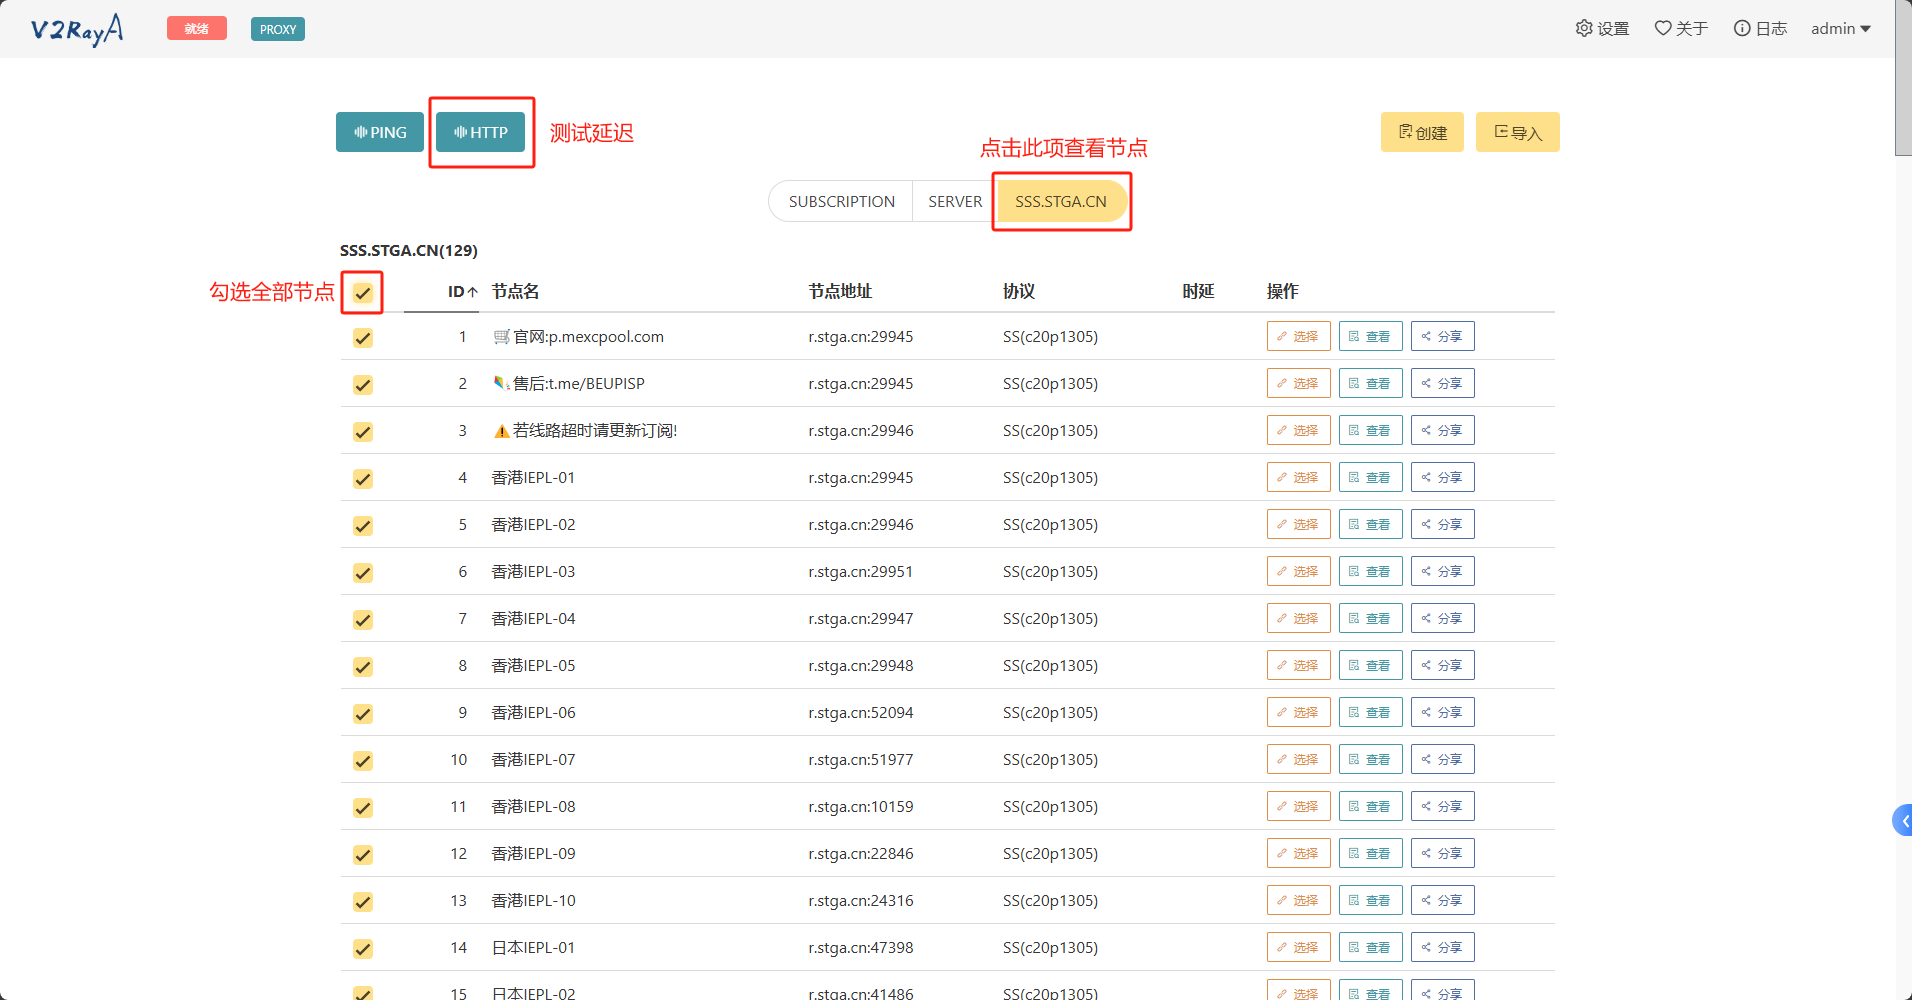Run HTTP latency test

click(x=481, y=132)
